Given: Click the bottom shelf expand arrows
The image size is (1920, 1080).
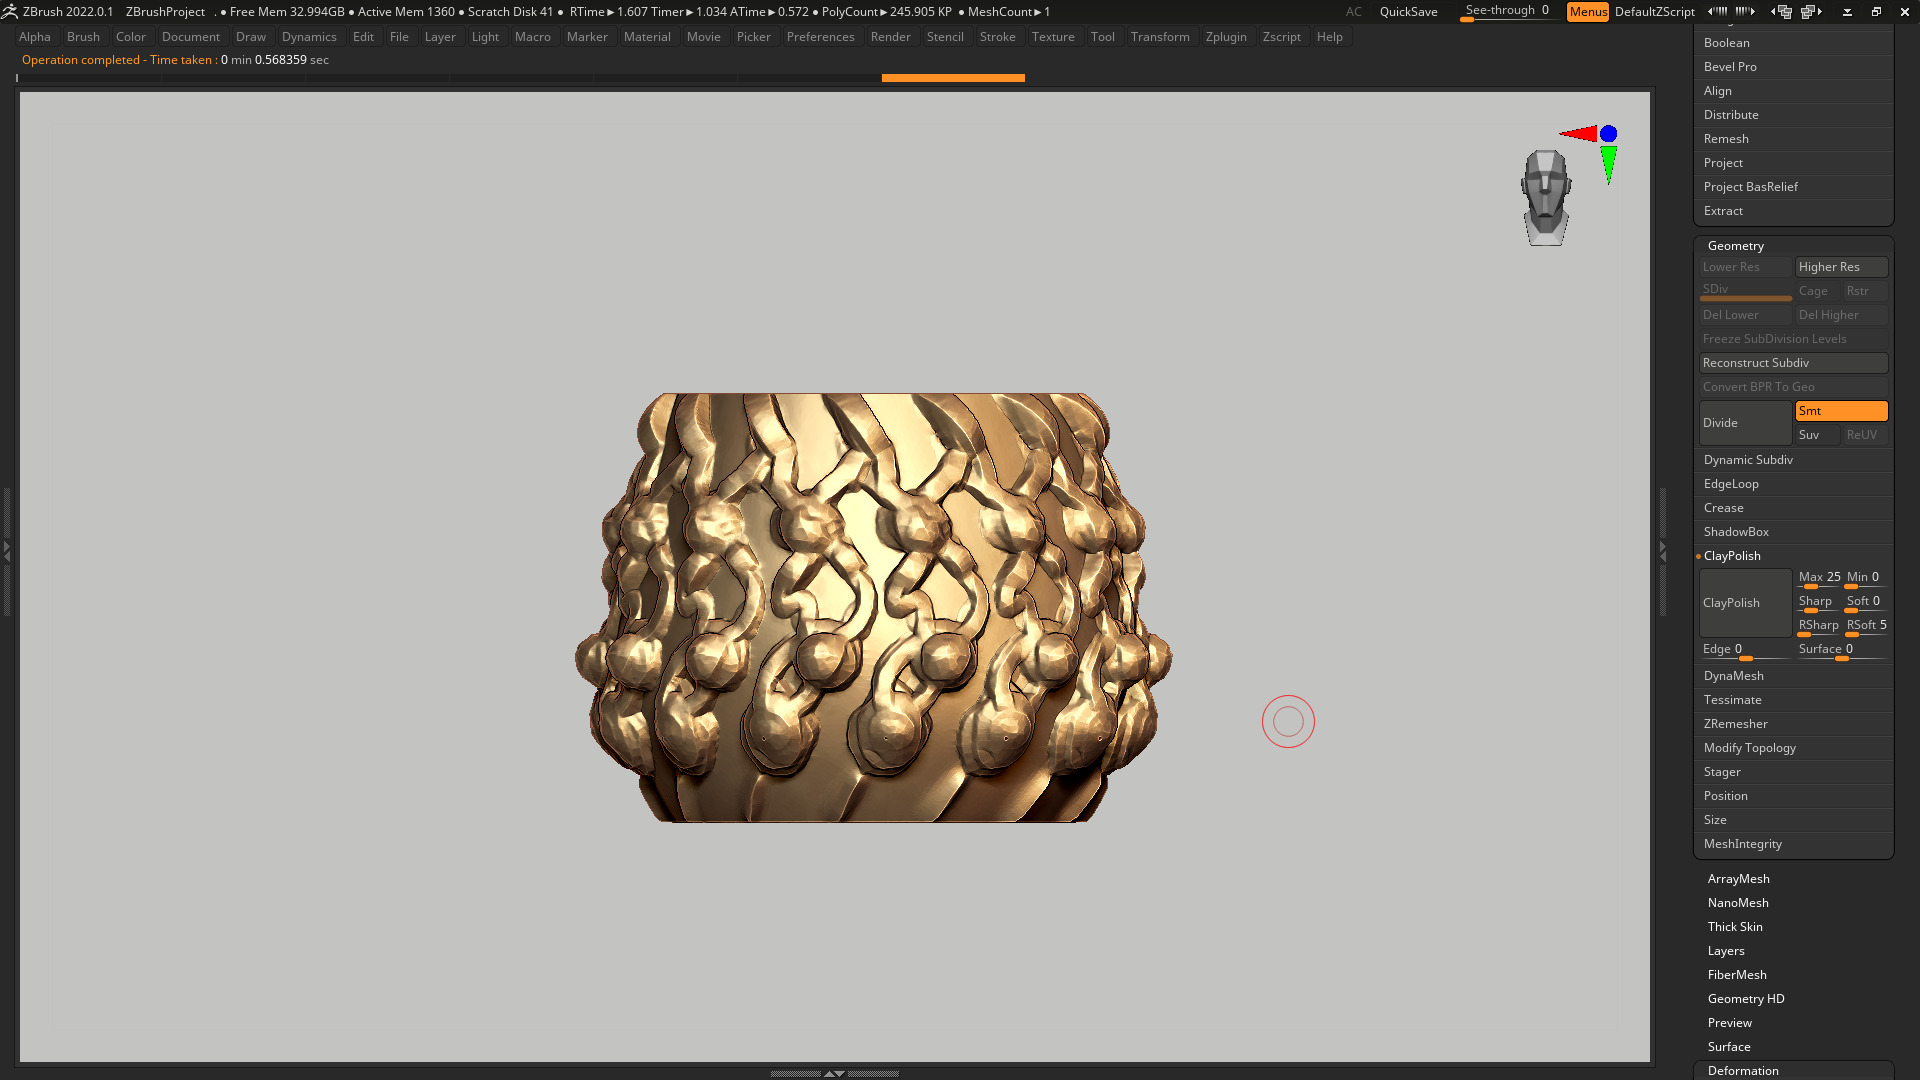Looking at the screenshot, I should coord(834,1073).
